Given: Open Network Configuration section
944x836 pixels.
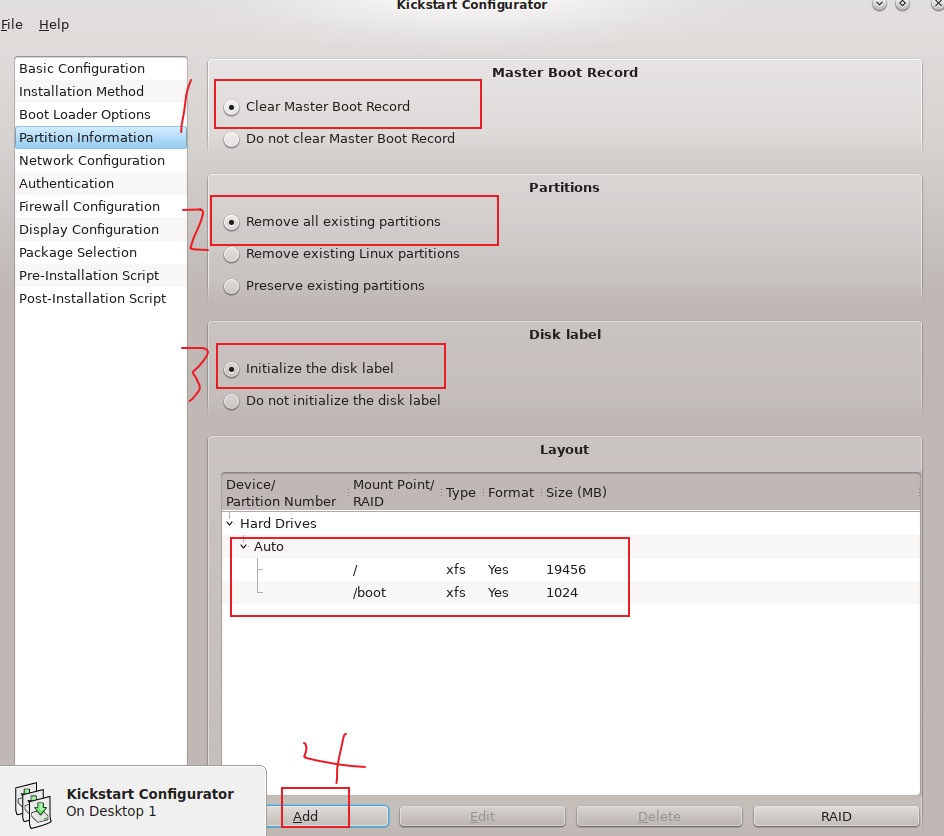Looking at the screenshot, I should click(101, 161).
